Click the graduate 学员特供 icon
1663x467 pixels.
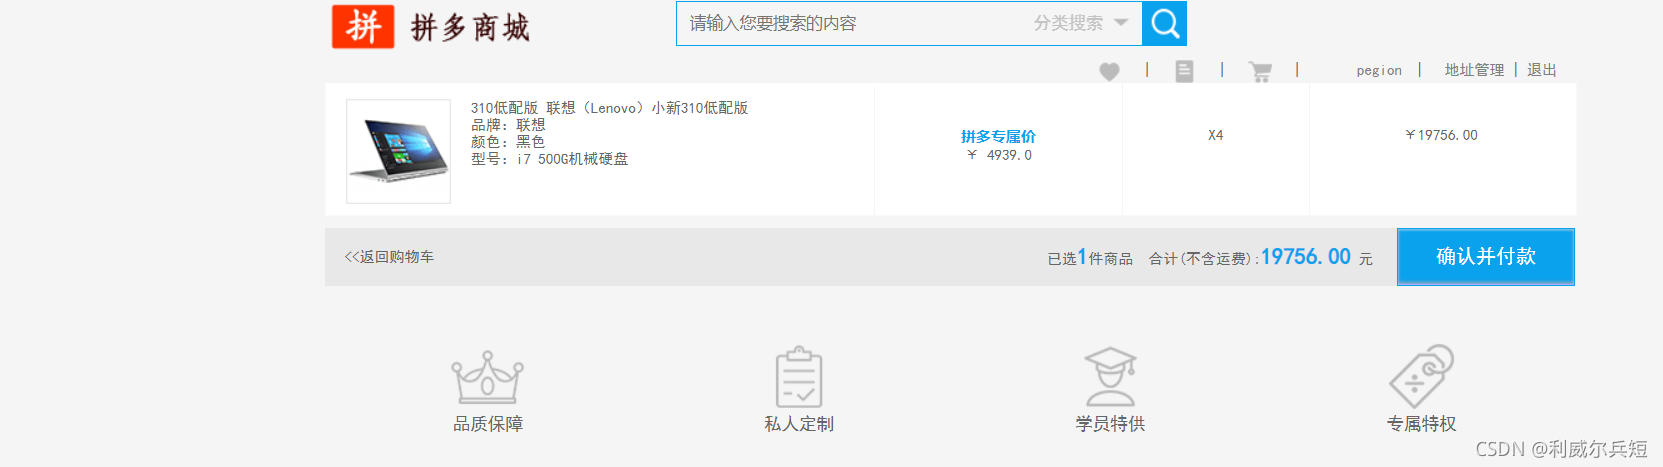(1110, 377)
